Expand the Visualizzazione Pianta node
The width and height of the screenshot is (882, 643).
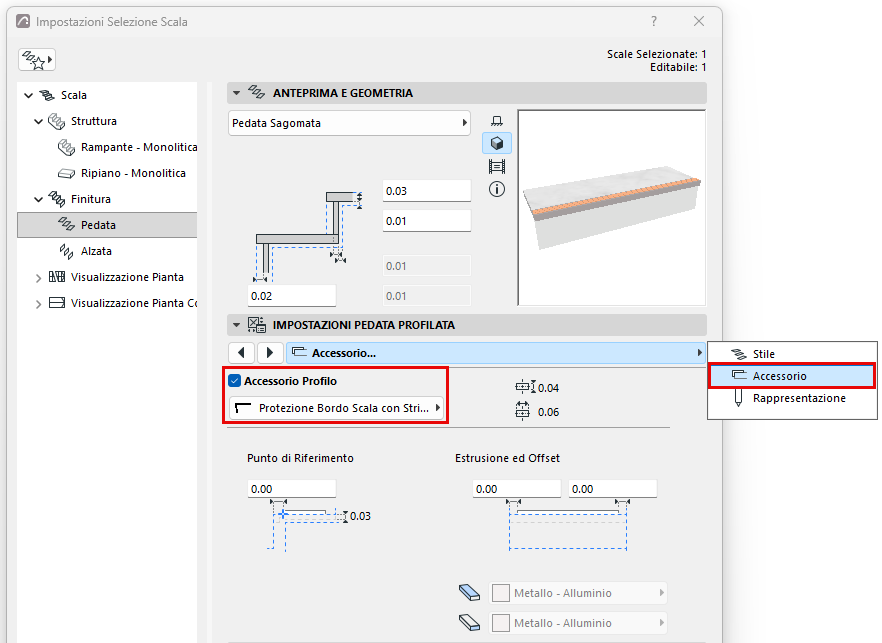click(x=38, y=278)
